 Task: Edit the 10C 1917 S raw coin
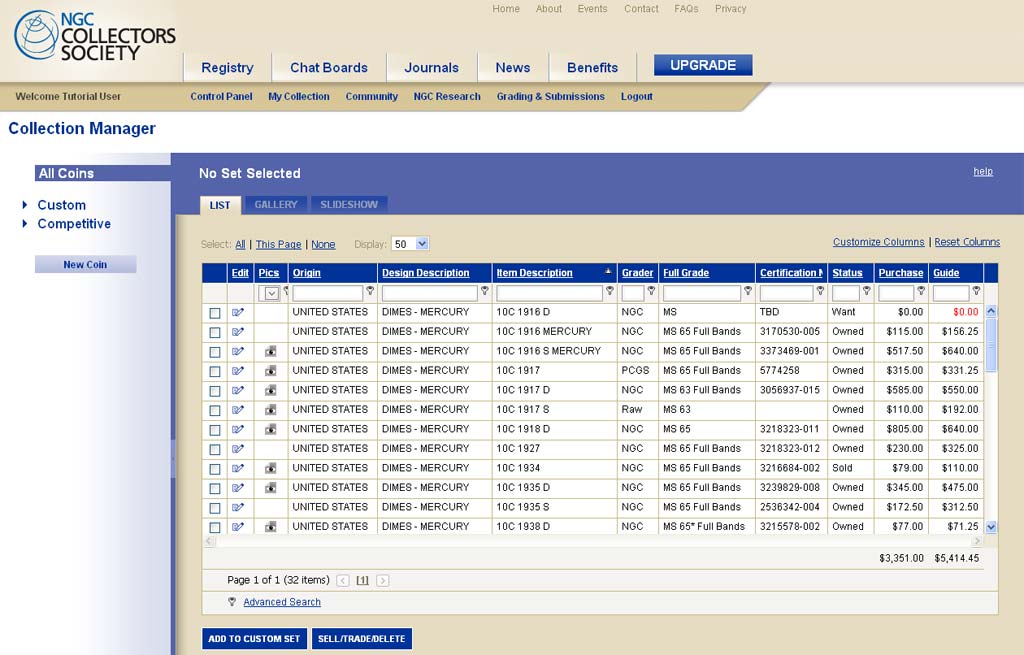click(x=238, y=410)
